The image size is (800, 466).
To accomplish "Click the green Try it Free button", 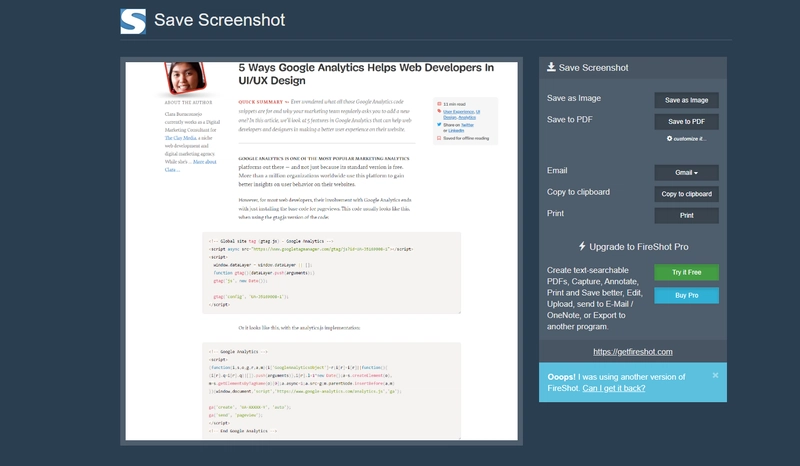I will 686,272.
